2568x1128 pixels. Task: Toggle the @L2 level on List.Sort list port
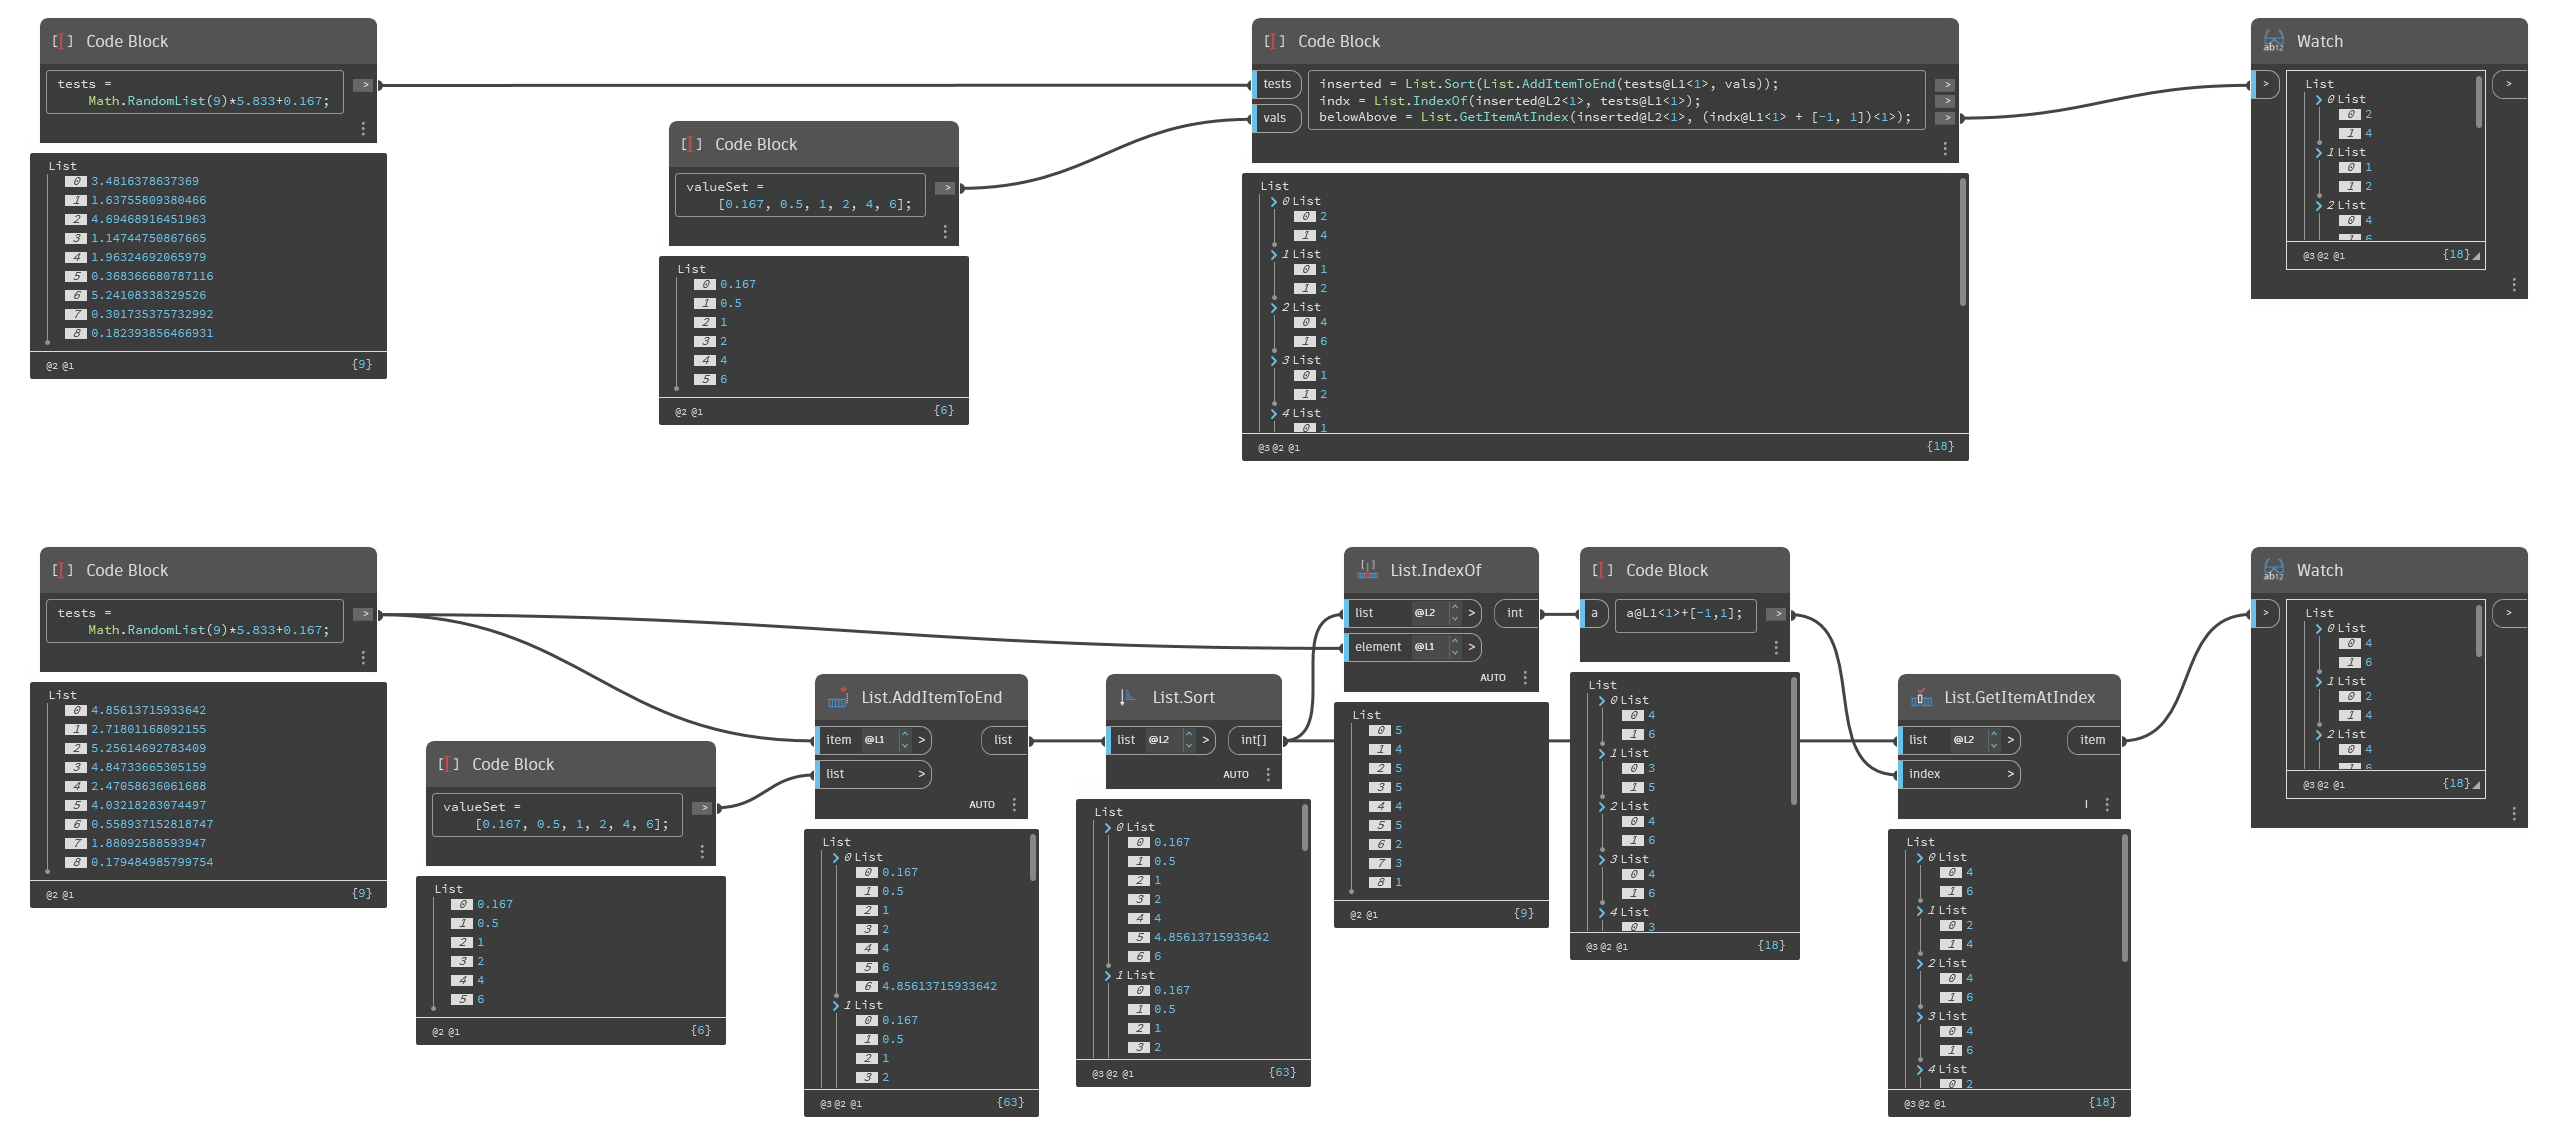(x=1159, y=740)
